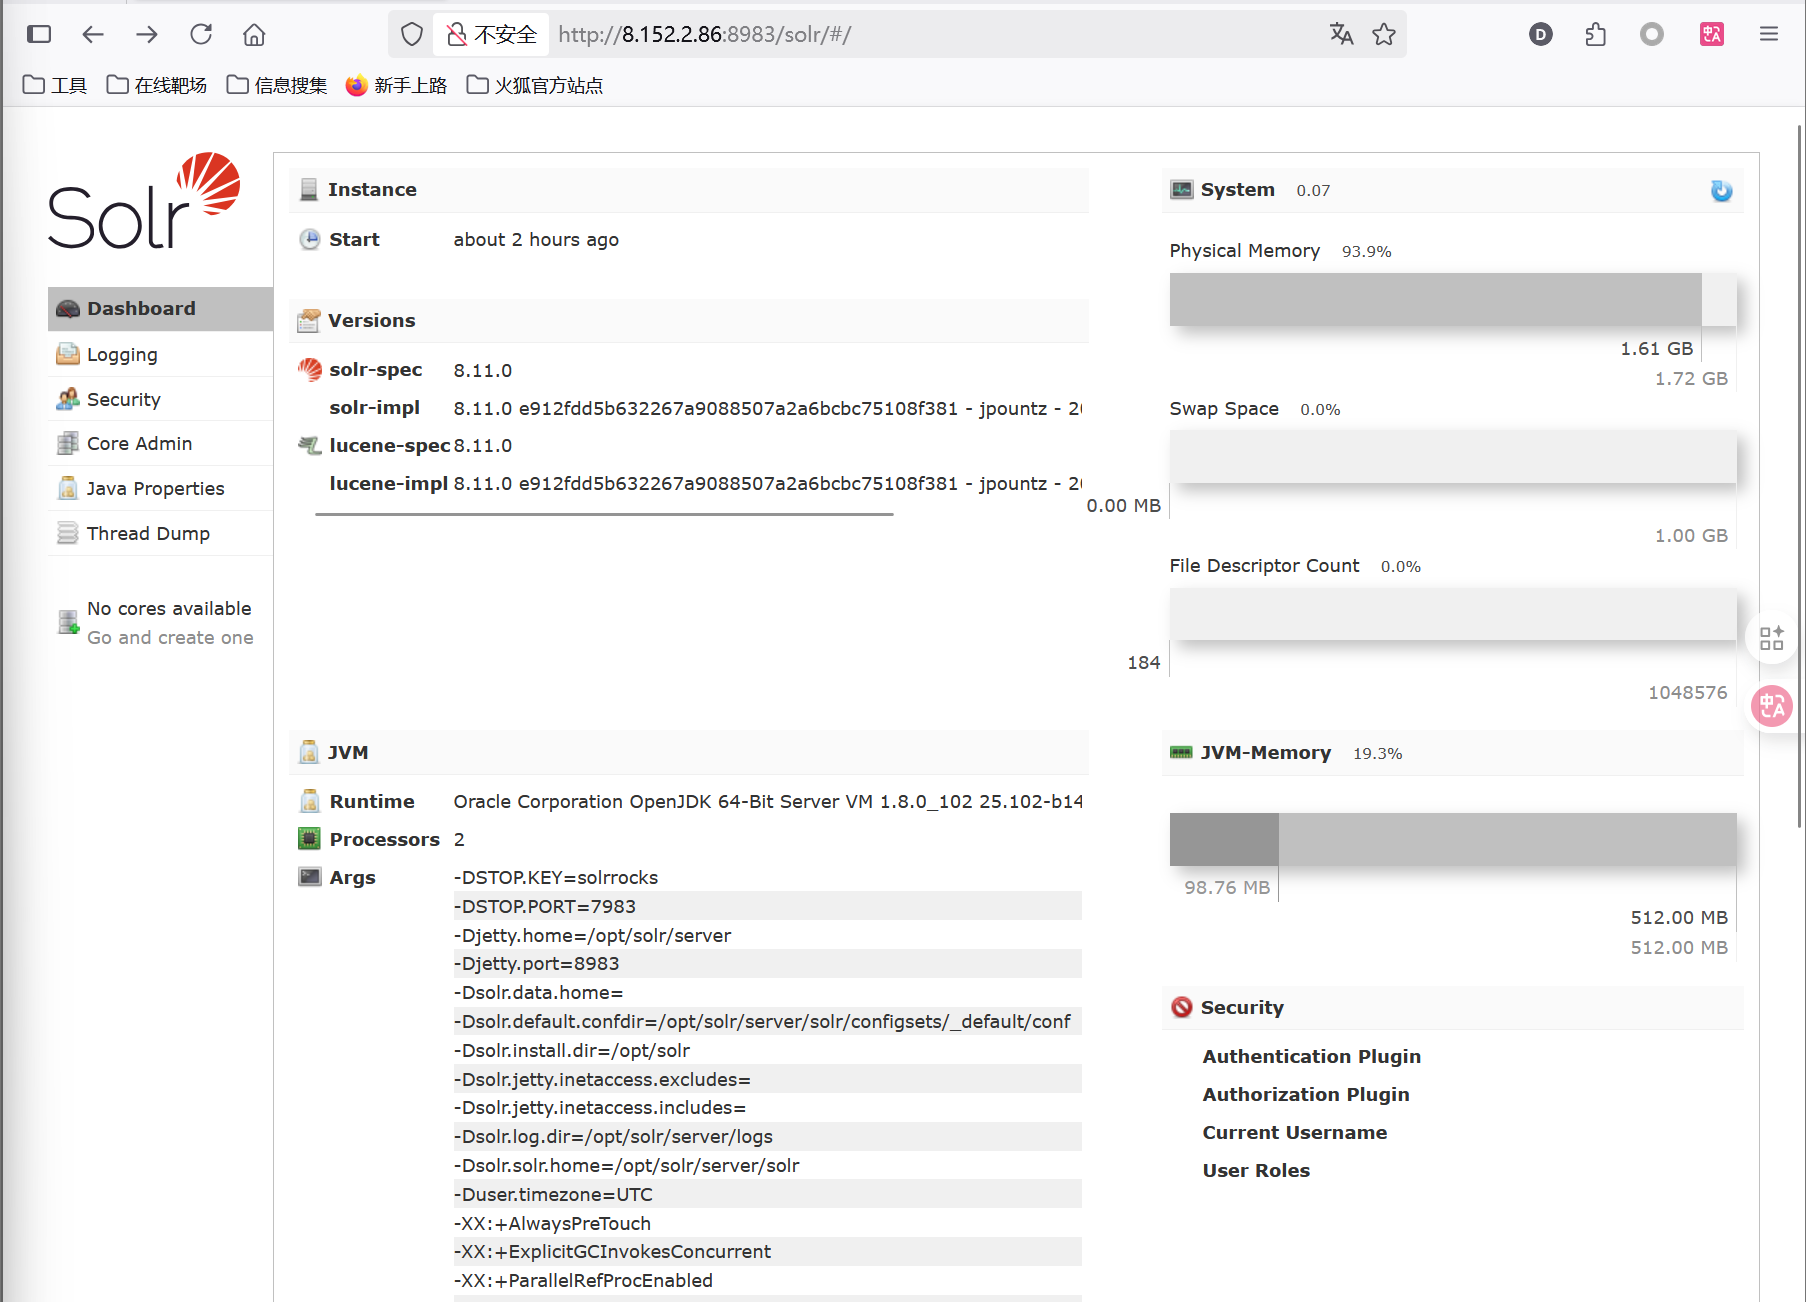Click the horizontal scrollbar under versions
The width and height of the screenshot is (1806, 1302).
pos(604,514)
